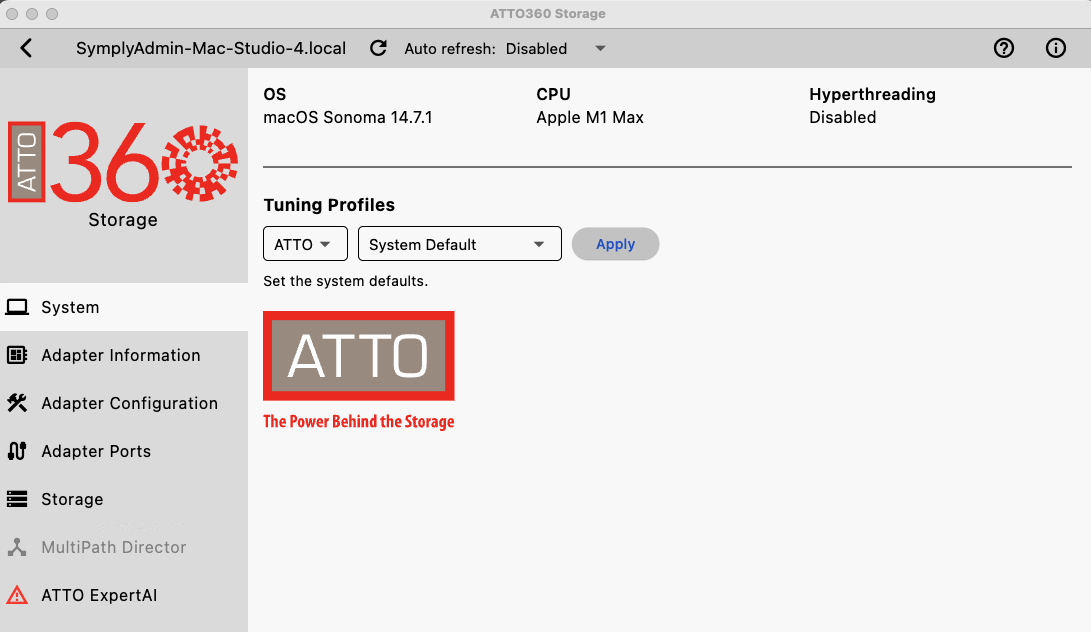
Task: Click the Adapter Information board icon
Action: (x=17, y=355)
